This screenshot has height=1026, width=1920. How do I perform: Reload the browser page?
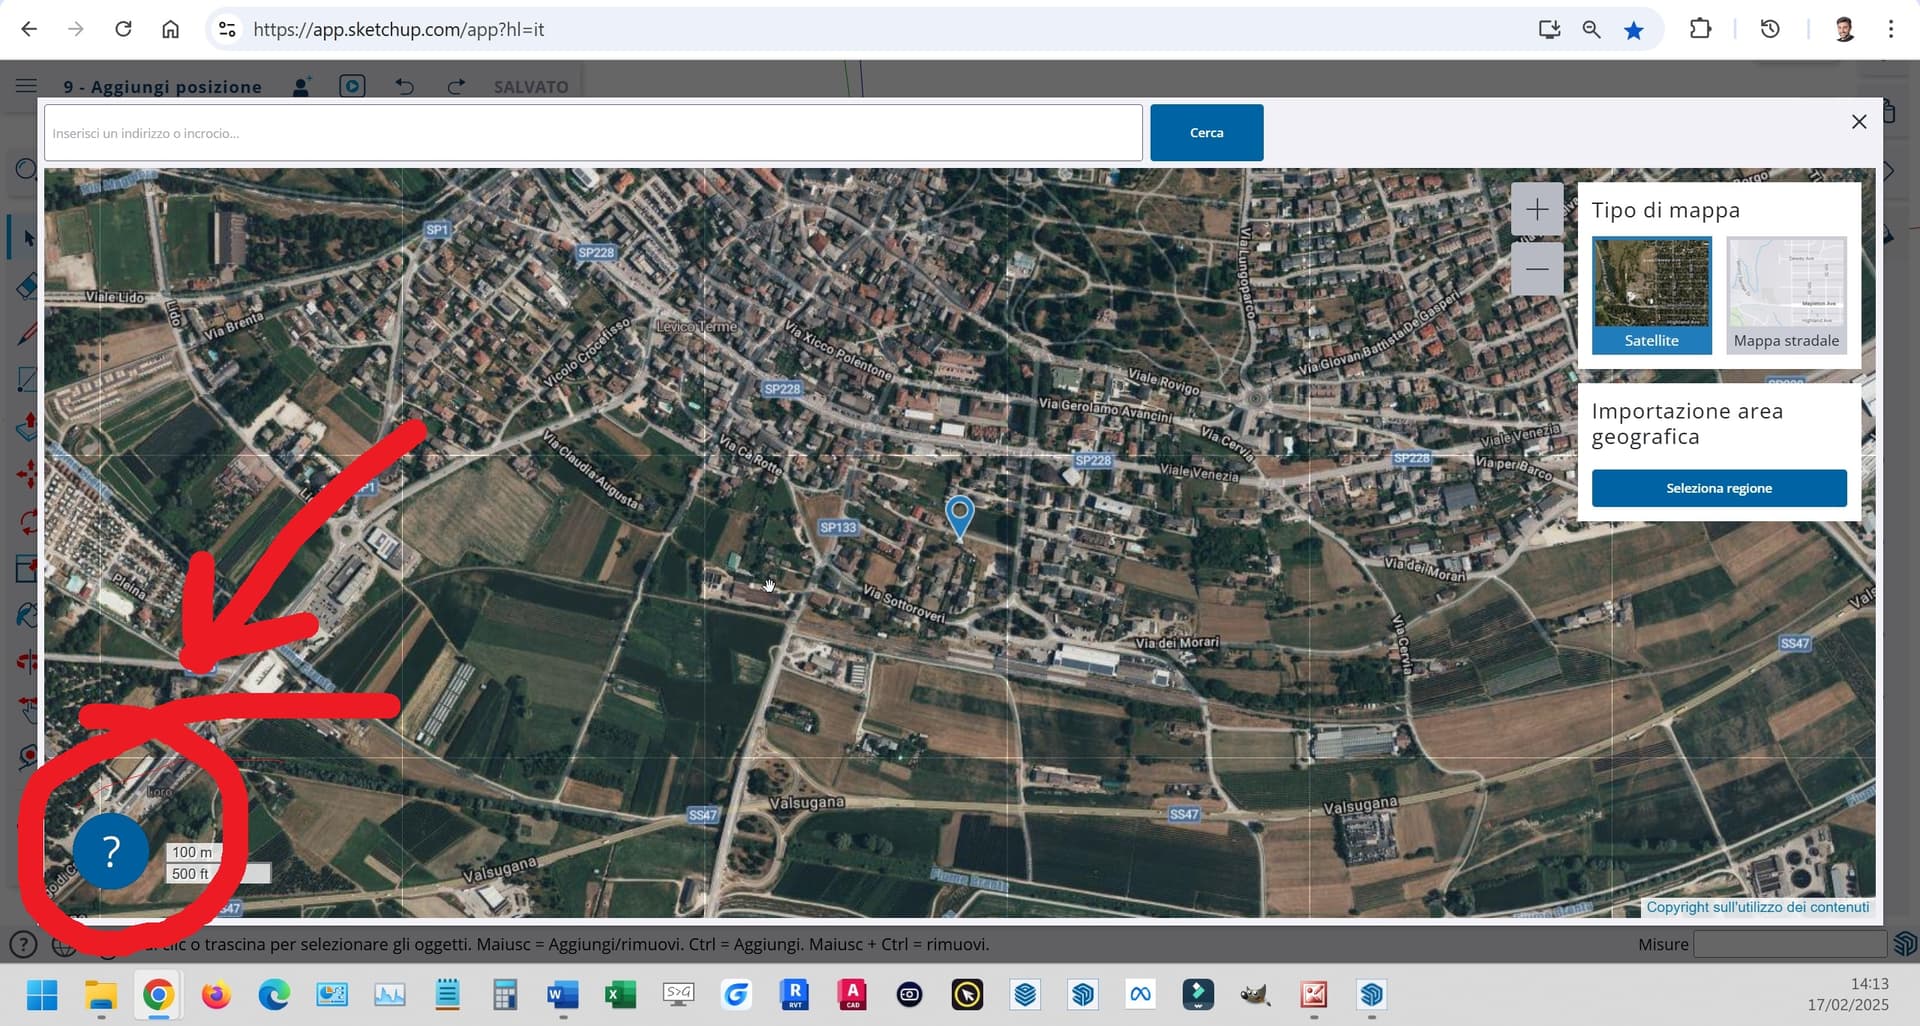pos(123,29)
